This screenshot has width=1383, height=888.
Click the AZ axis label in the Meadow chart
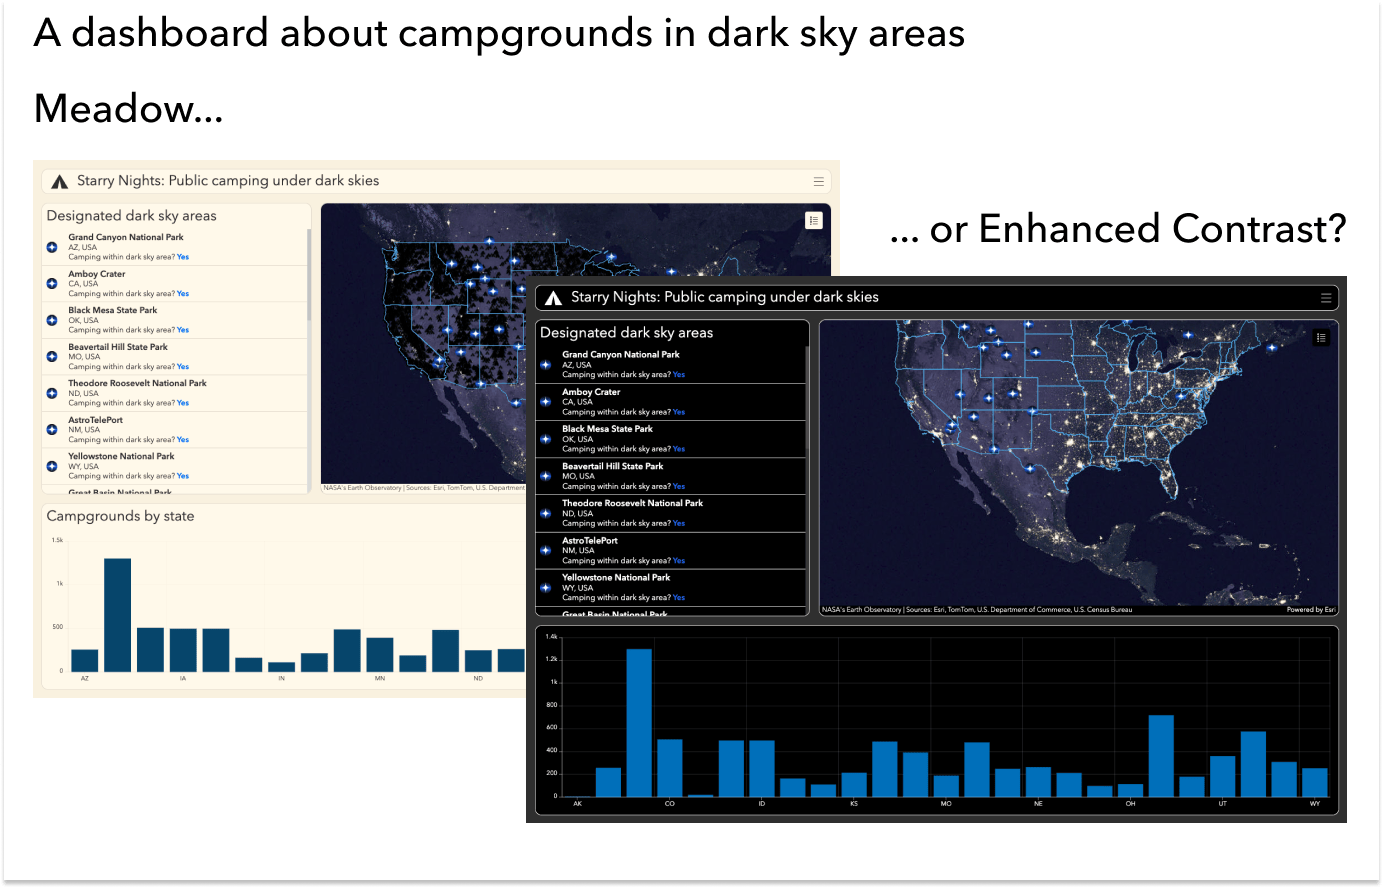85,679
